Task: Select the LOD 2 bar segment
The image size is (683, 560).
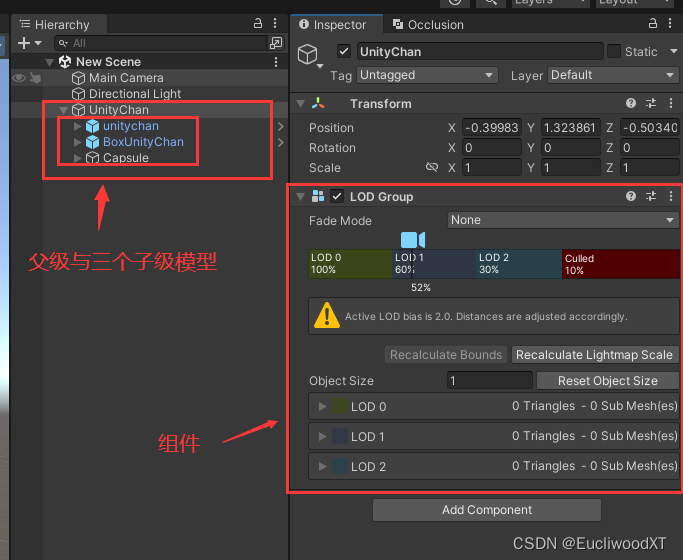Action: (519, 264)
